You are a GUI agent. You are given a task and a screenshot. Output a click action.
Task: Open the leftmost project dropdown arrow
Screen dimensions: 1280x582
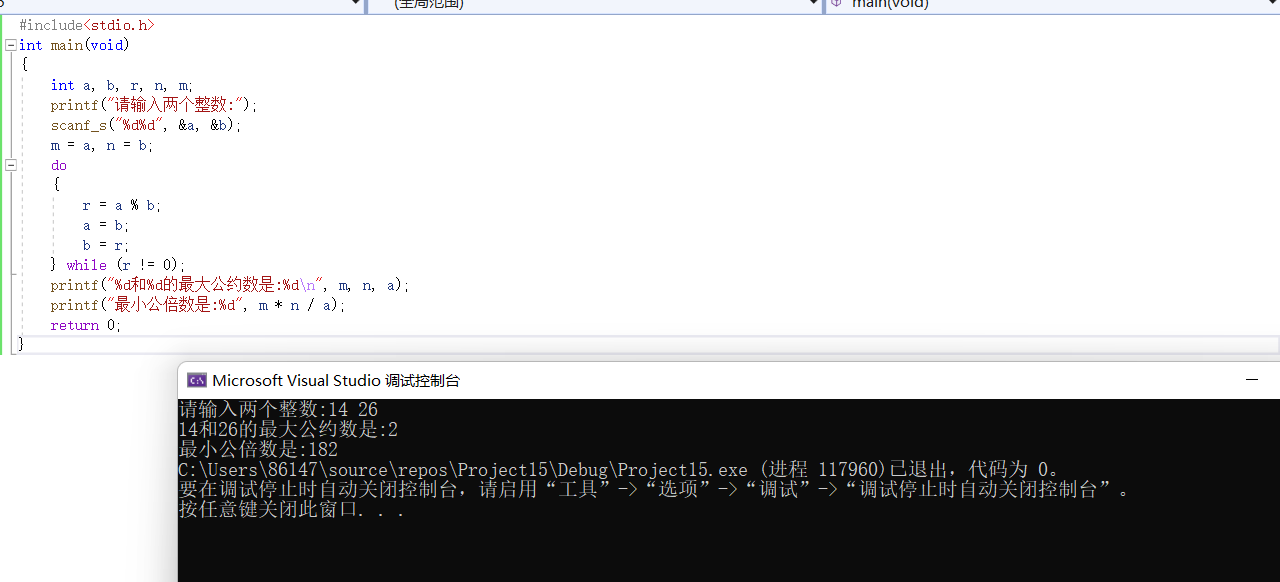pyautogui.click(x=355, y=4)
